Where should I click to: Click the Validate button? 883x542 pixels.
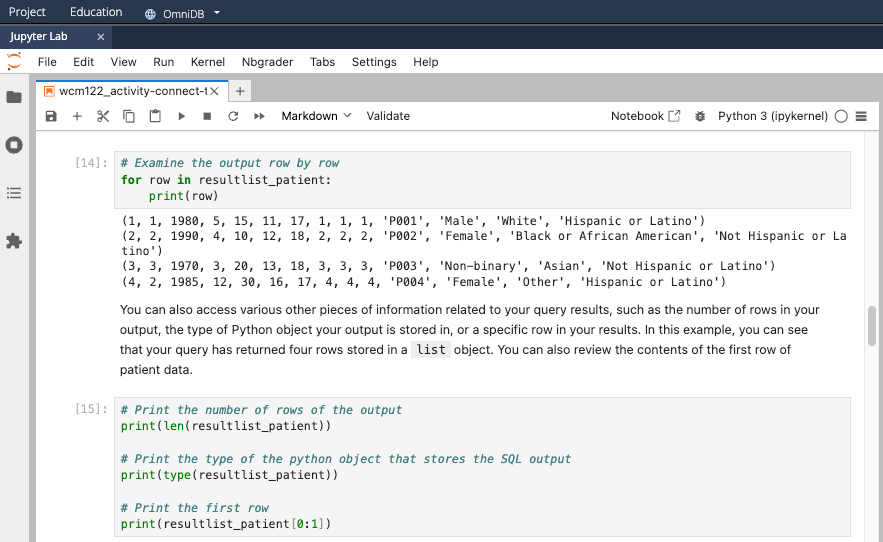click(388, 116)
